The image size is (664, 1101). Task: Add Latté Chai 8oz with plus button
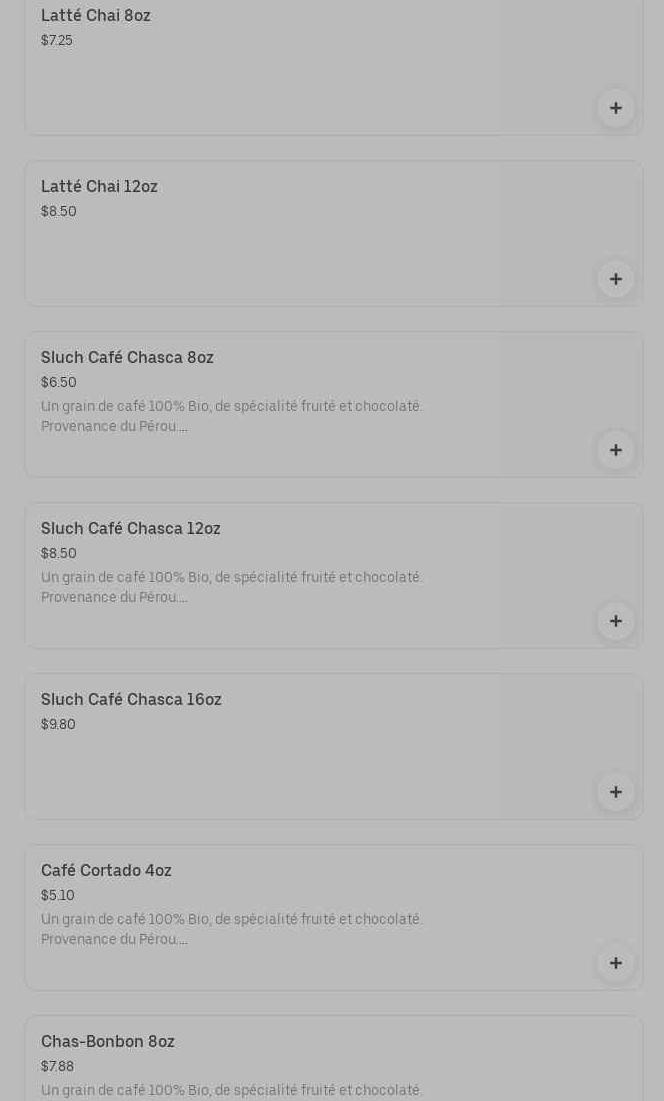coord(616,108)
